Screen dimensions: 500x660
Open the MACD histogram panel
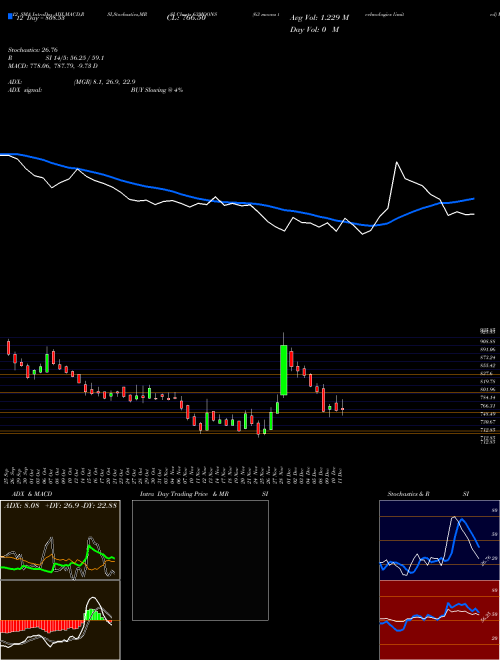click(60, 620)
